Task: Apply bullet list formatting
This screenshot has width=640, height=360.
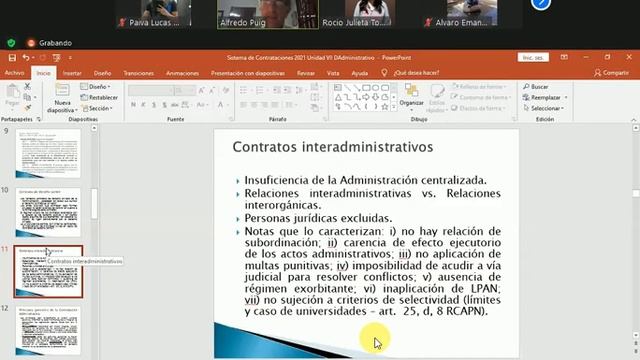Action: pos(244,91)
